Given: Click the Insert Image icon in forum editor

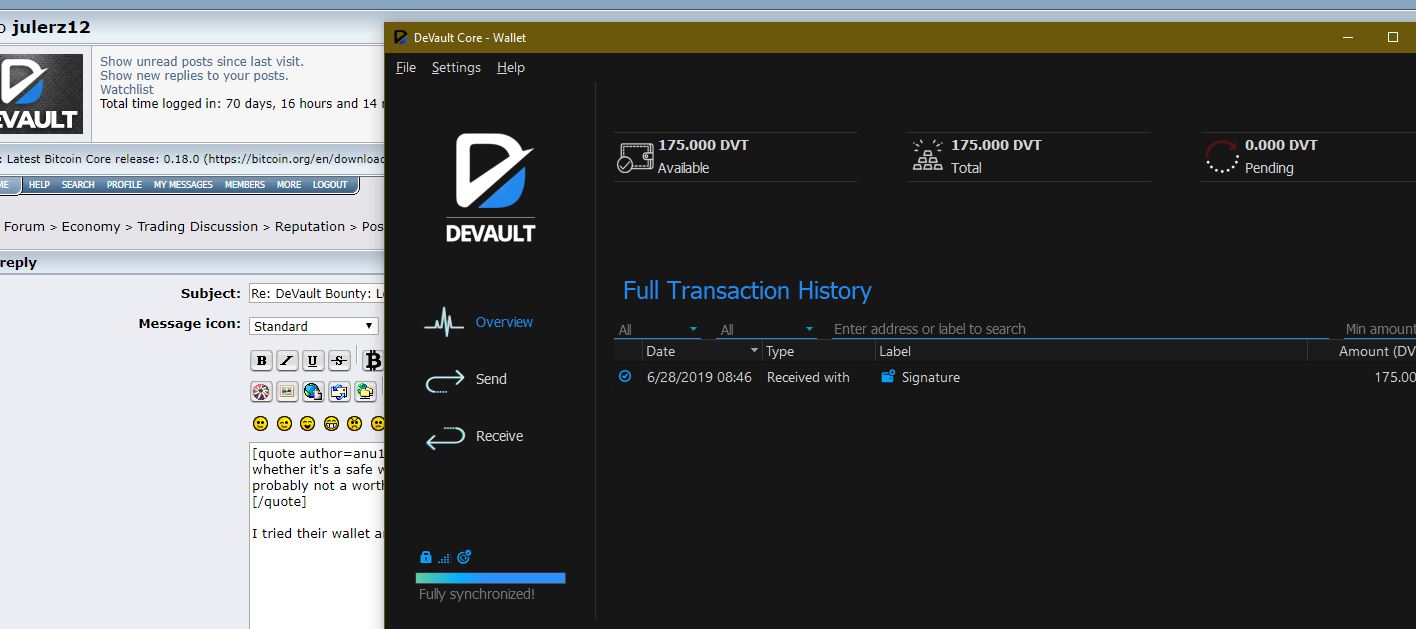Looking at the screenshot, I should point(287,391).
